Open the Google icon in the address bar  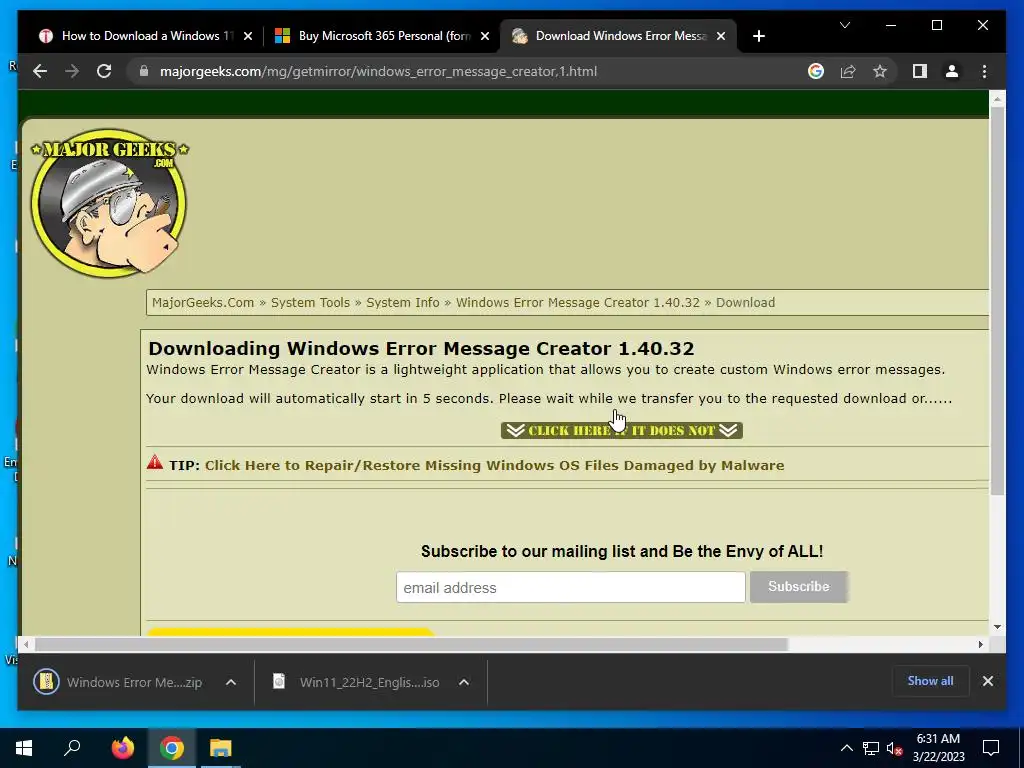[x=816, y=71]
